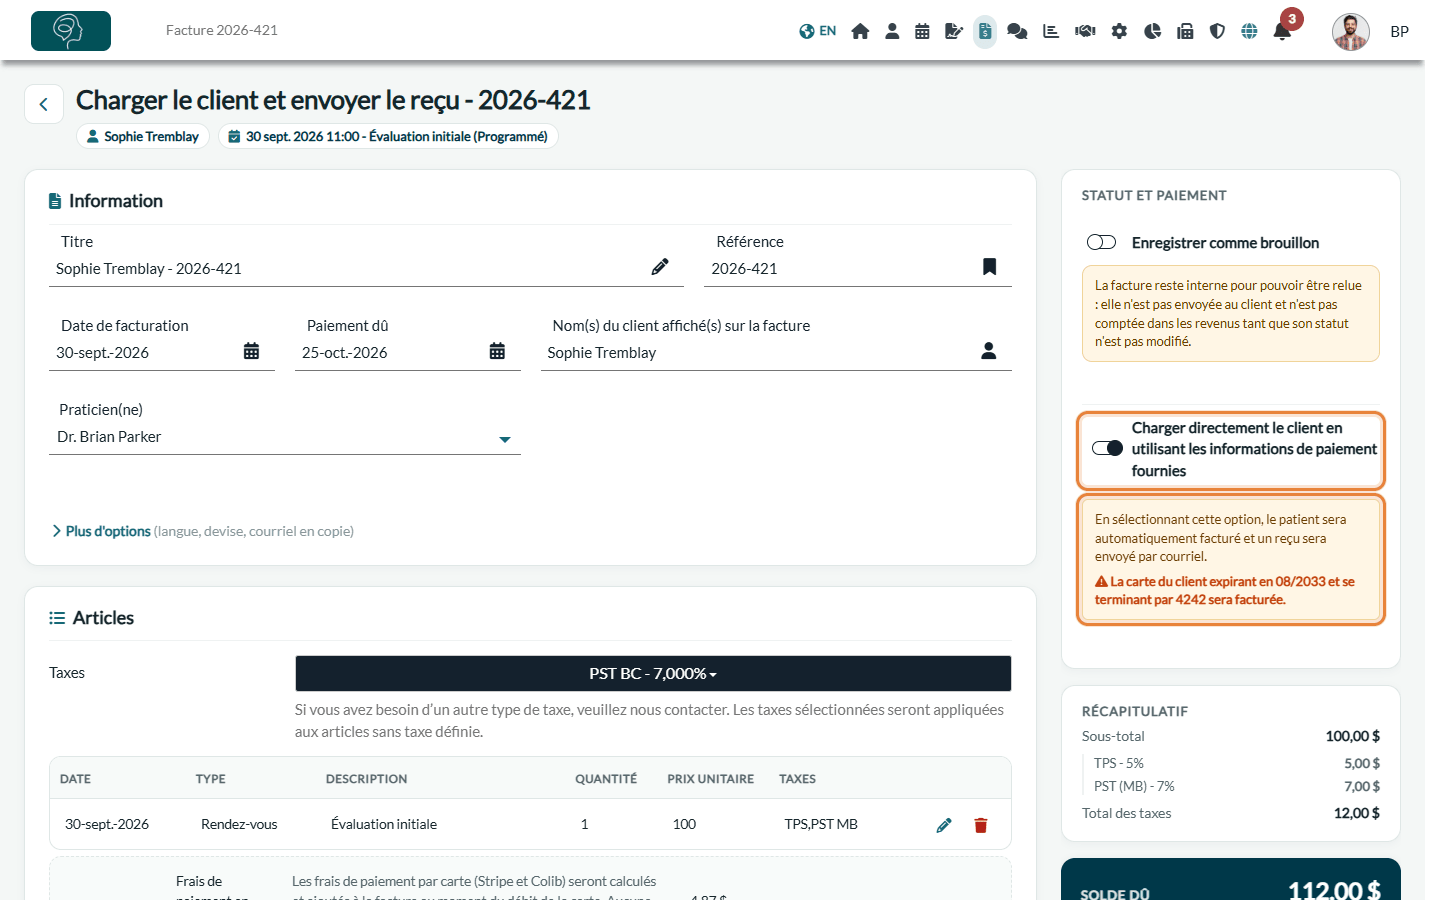The image size is (1440, 900).
Task: Enable the Enregistrer comme brouillon switch
Action: coord(1101,242)
